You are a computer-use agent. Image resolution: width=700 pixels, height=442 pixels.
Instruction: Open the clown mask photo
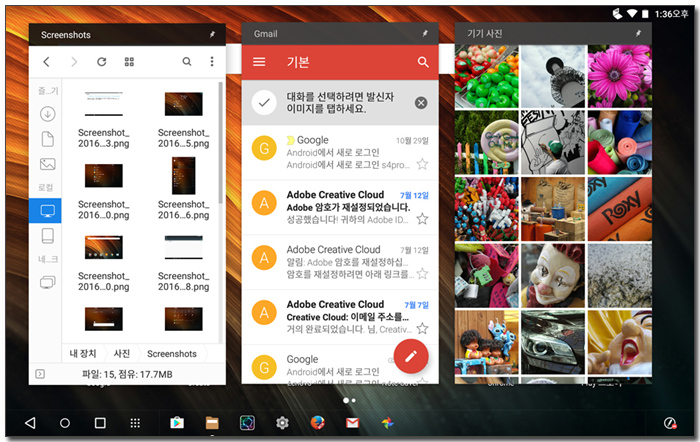(553, 275)
